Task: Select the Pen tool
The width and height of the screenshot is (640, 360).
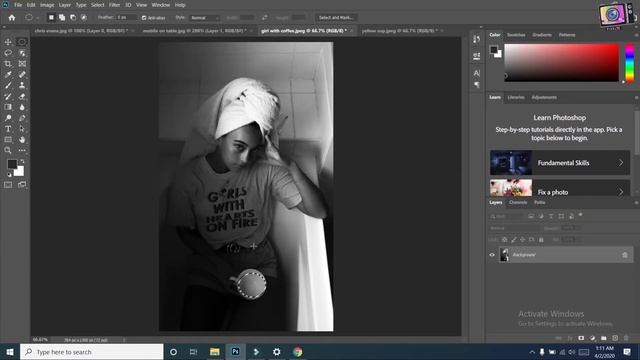Action: click(x=22, y=118)
